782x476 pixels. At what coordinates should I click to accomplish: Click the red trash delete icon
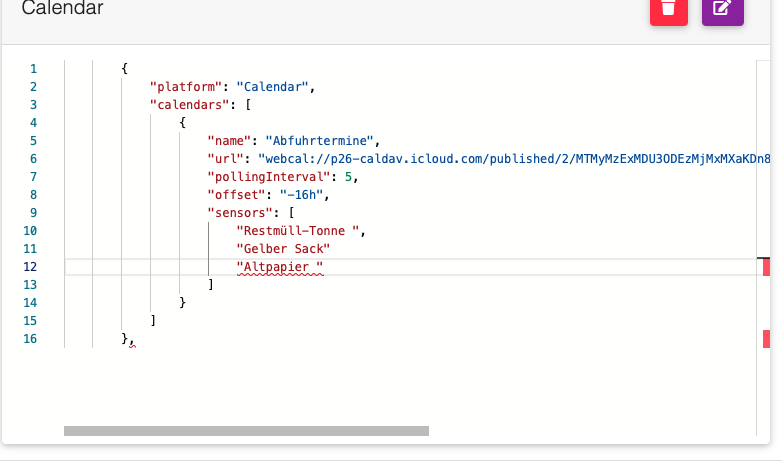point(669,9)
